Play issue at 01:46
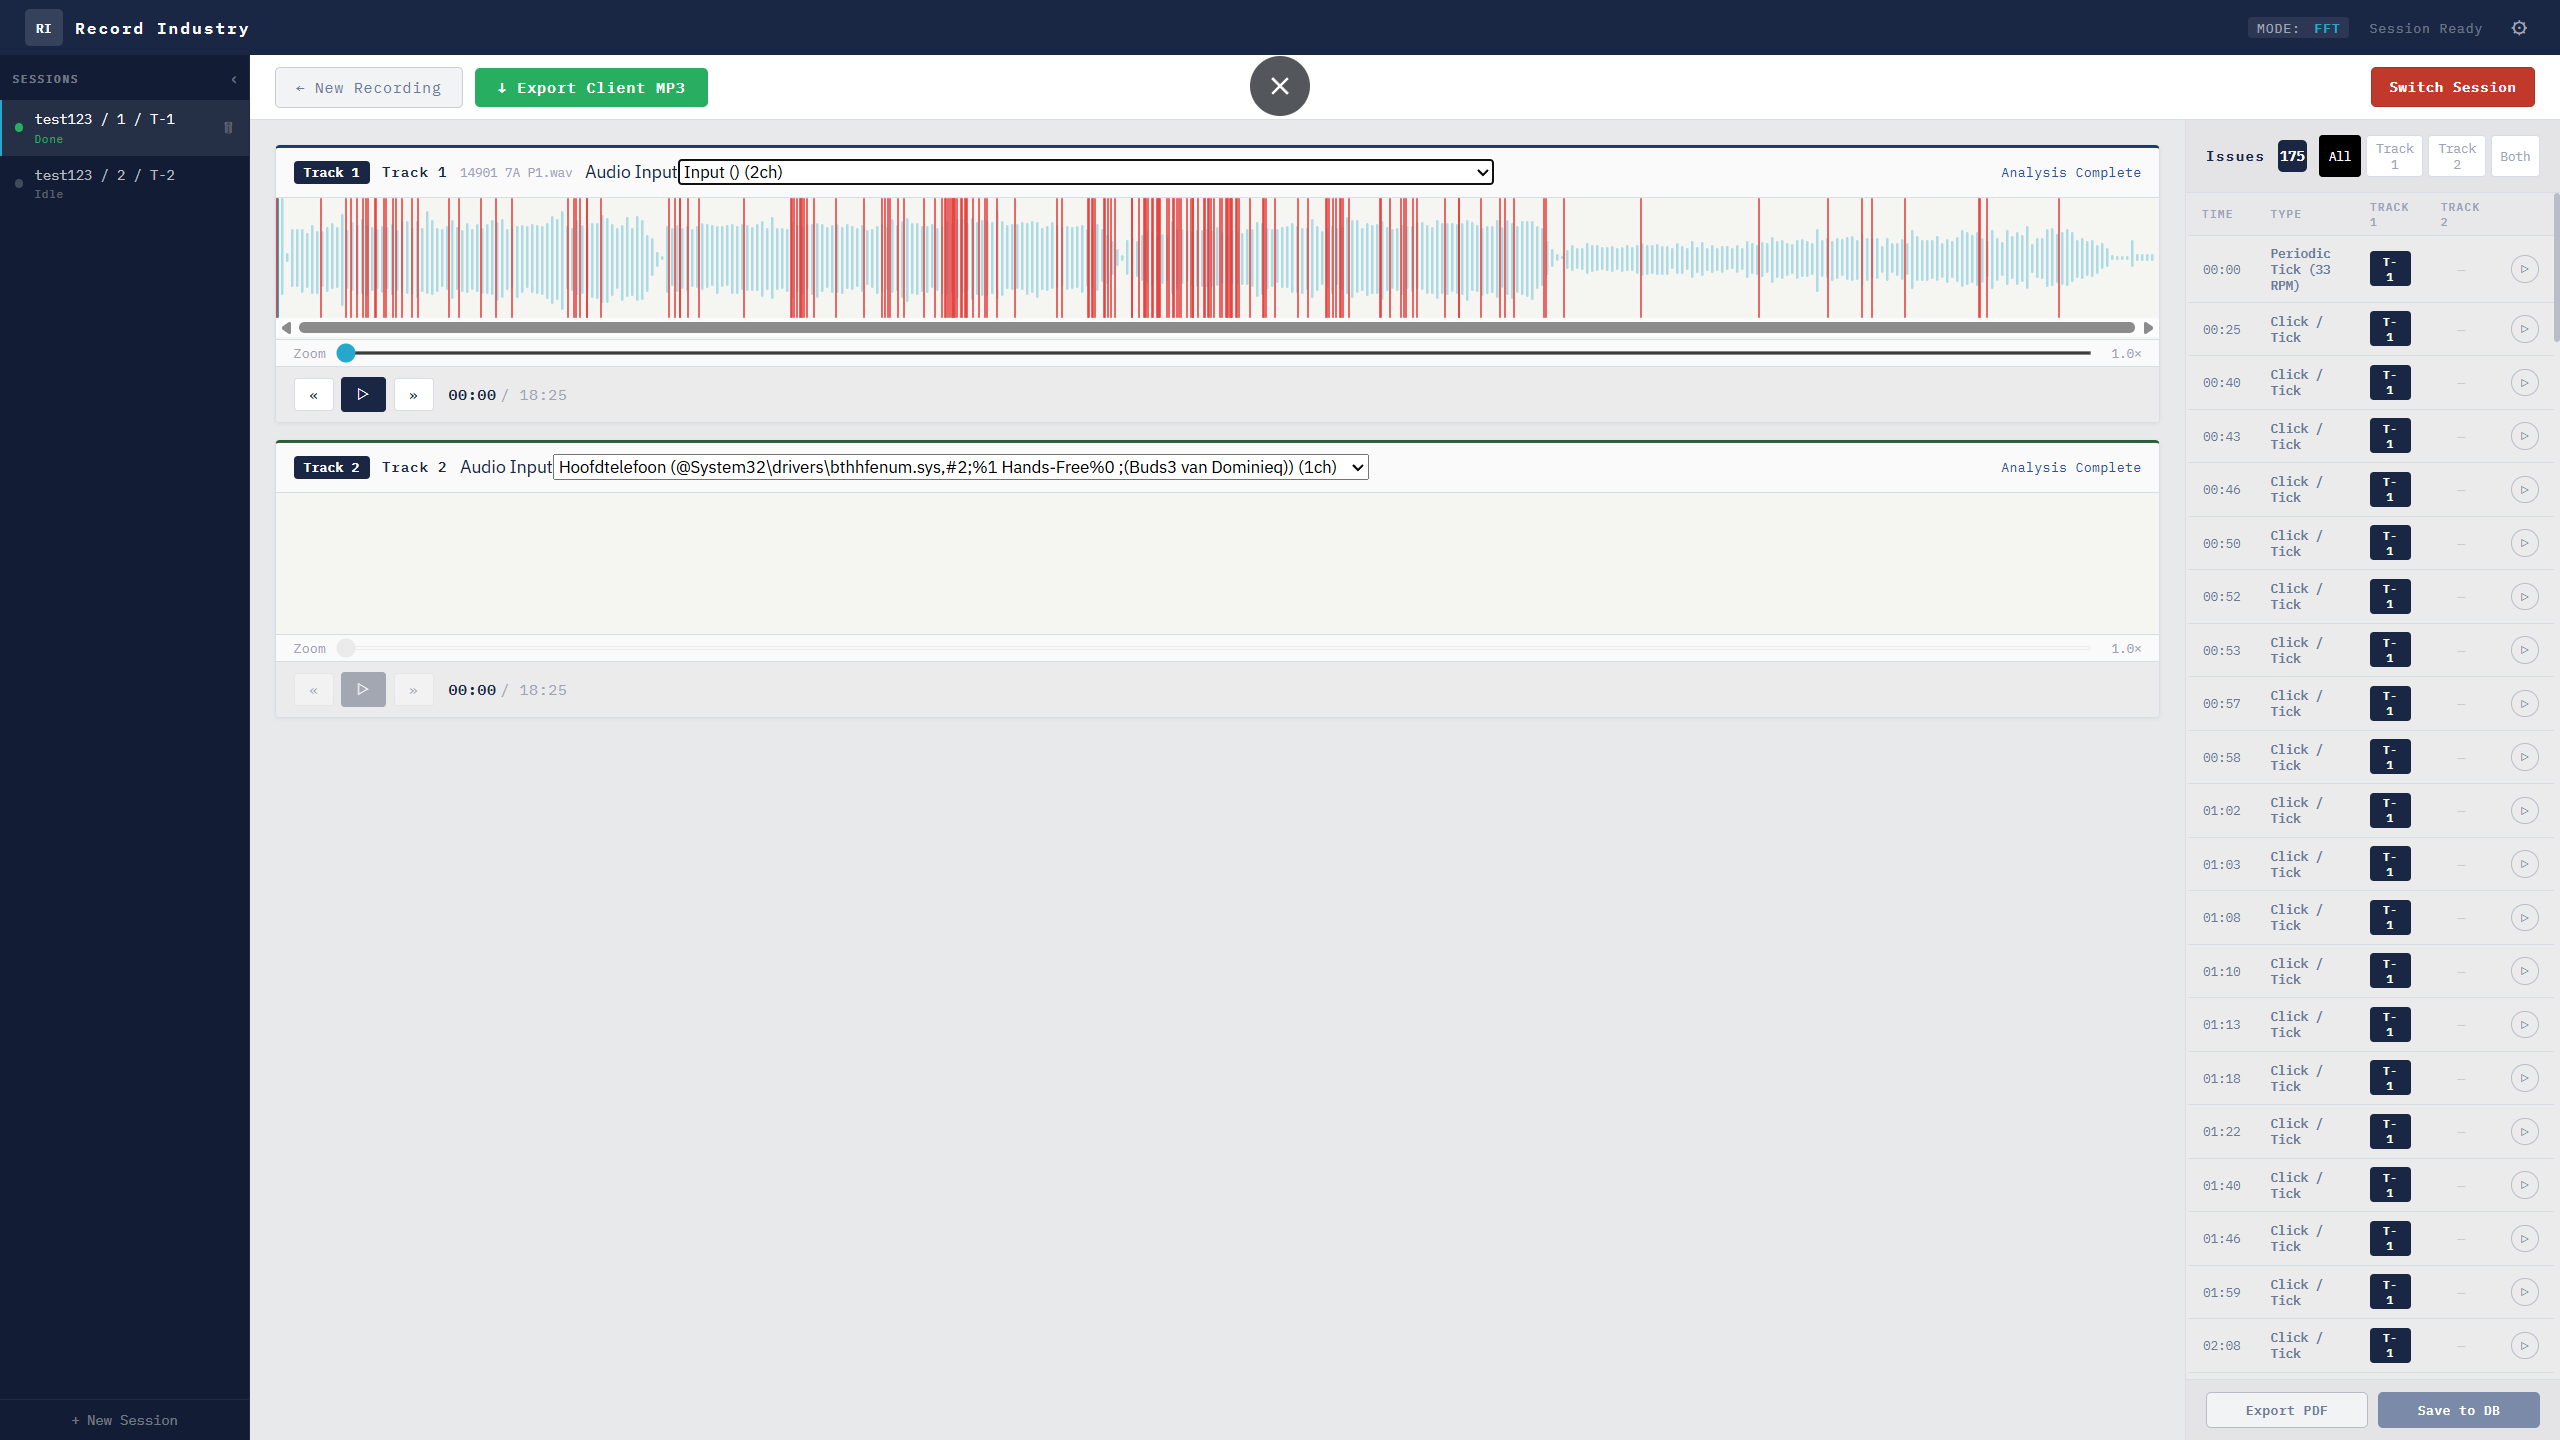The width and height of the screenshot is (2560, 1440). click(2524, 1238)
